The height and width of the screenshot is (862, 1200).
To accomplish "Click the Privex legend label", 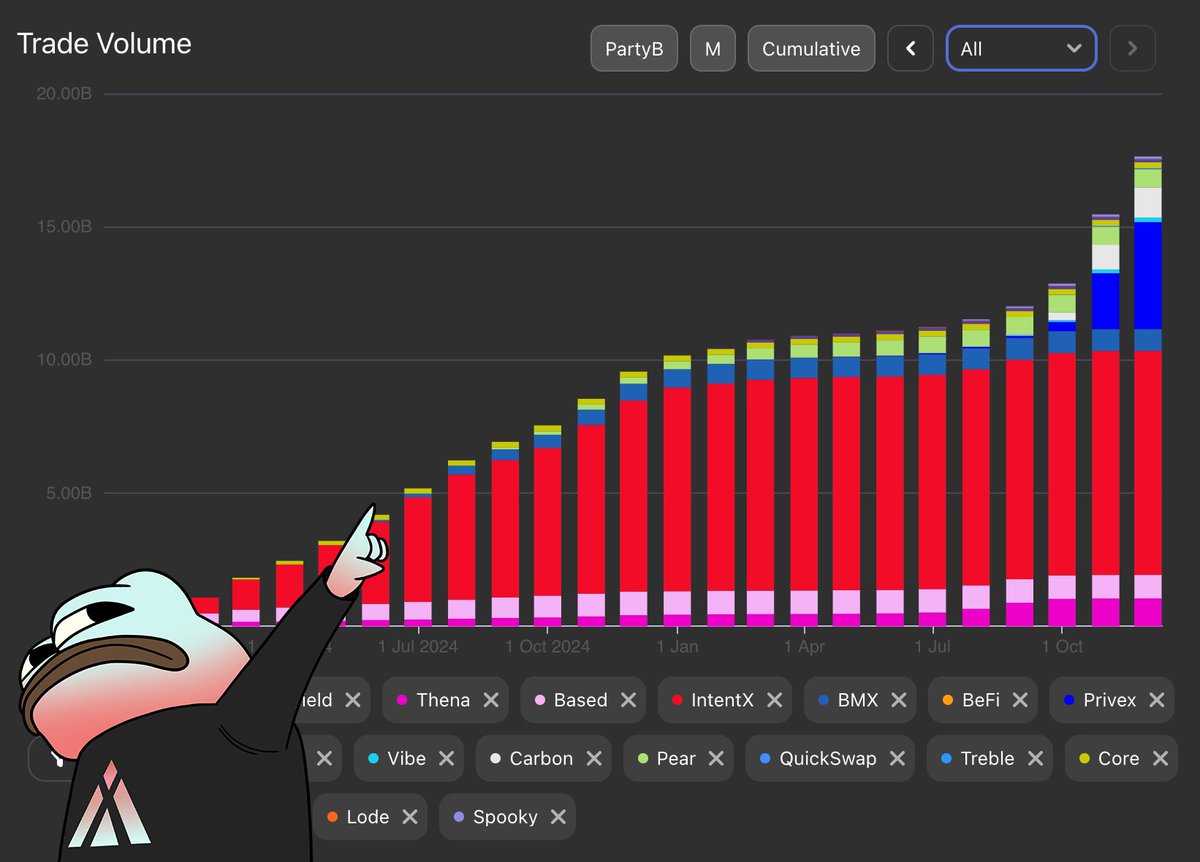I will click(1110, 700).
